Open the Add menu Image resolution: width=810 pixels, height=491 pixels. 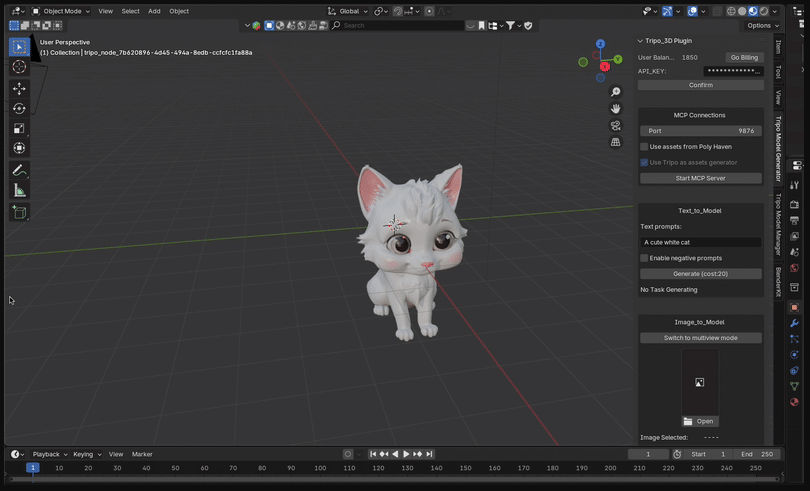point(154,11)
